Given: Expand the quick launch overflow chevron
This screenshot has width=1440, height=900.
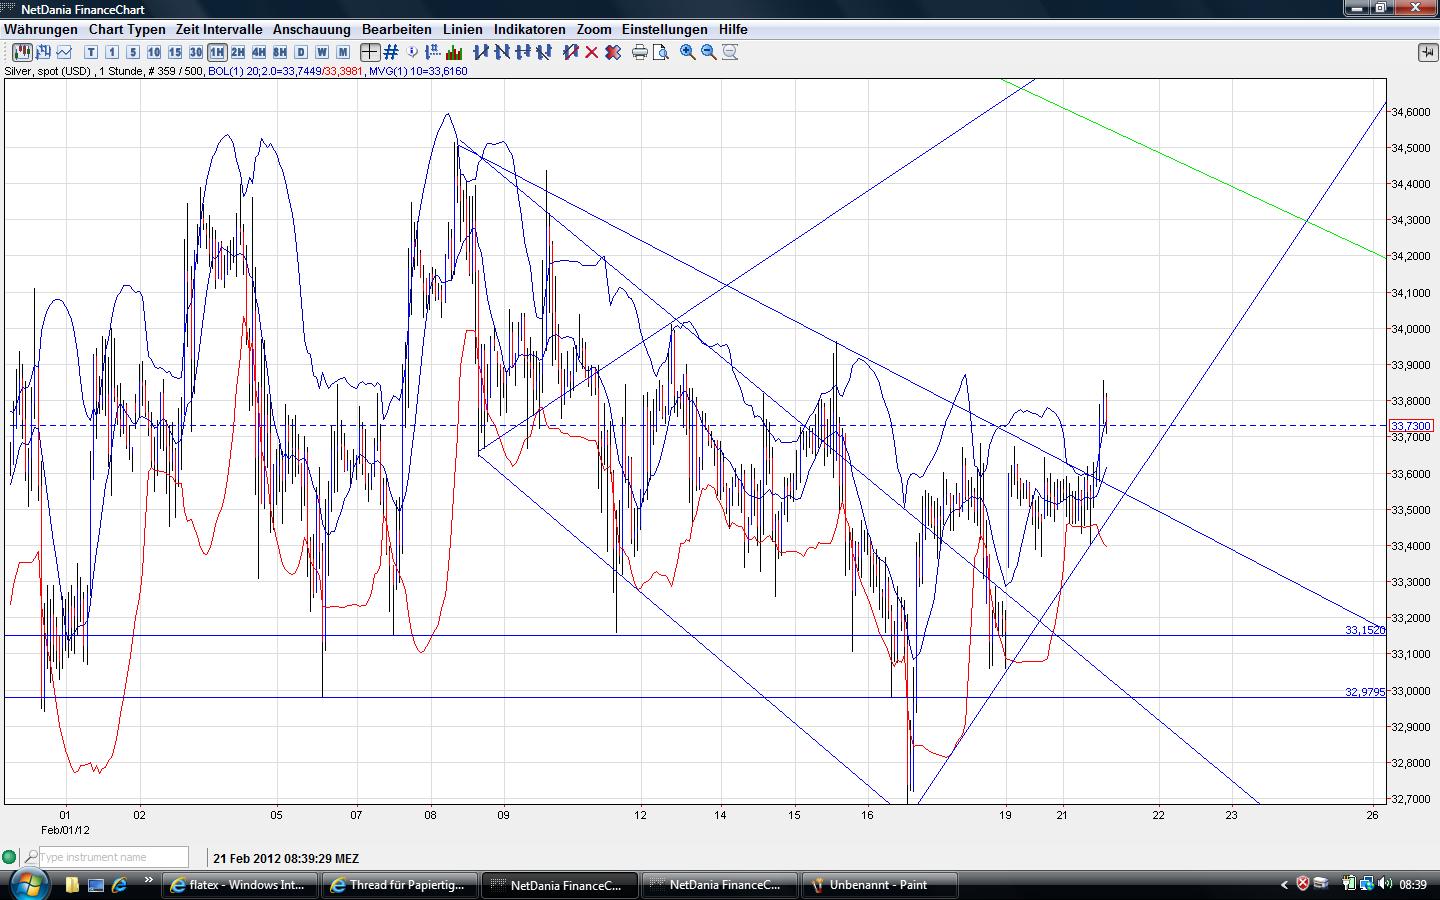Looking at the screenshot, I should (149, 881).
